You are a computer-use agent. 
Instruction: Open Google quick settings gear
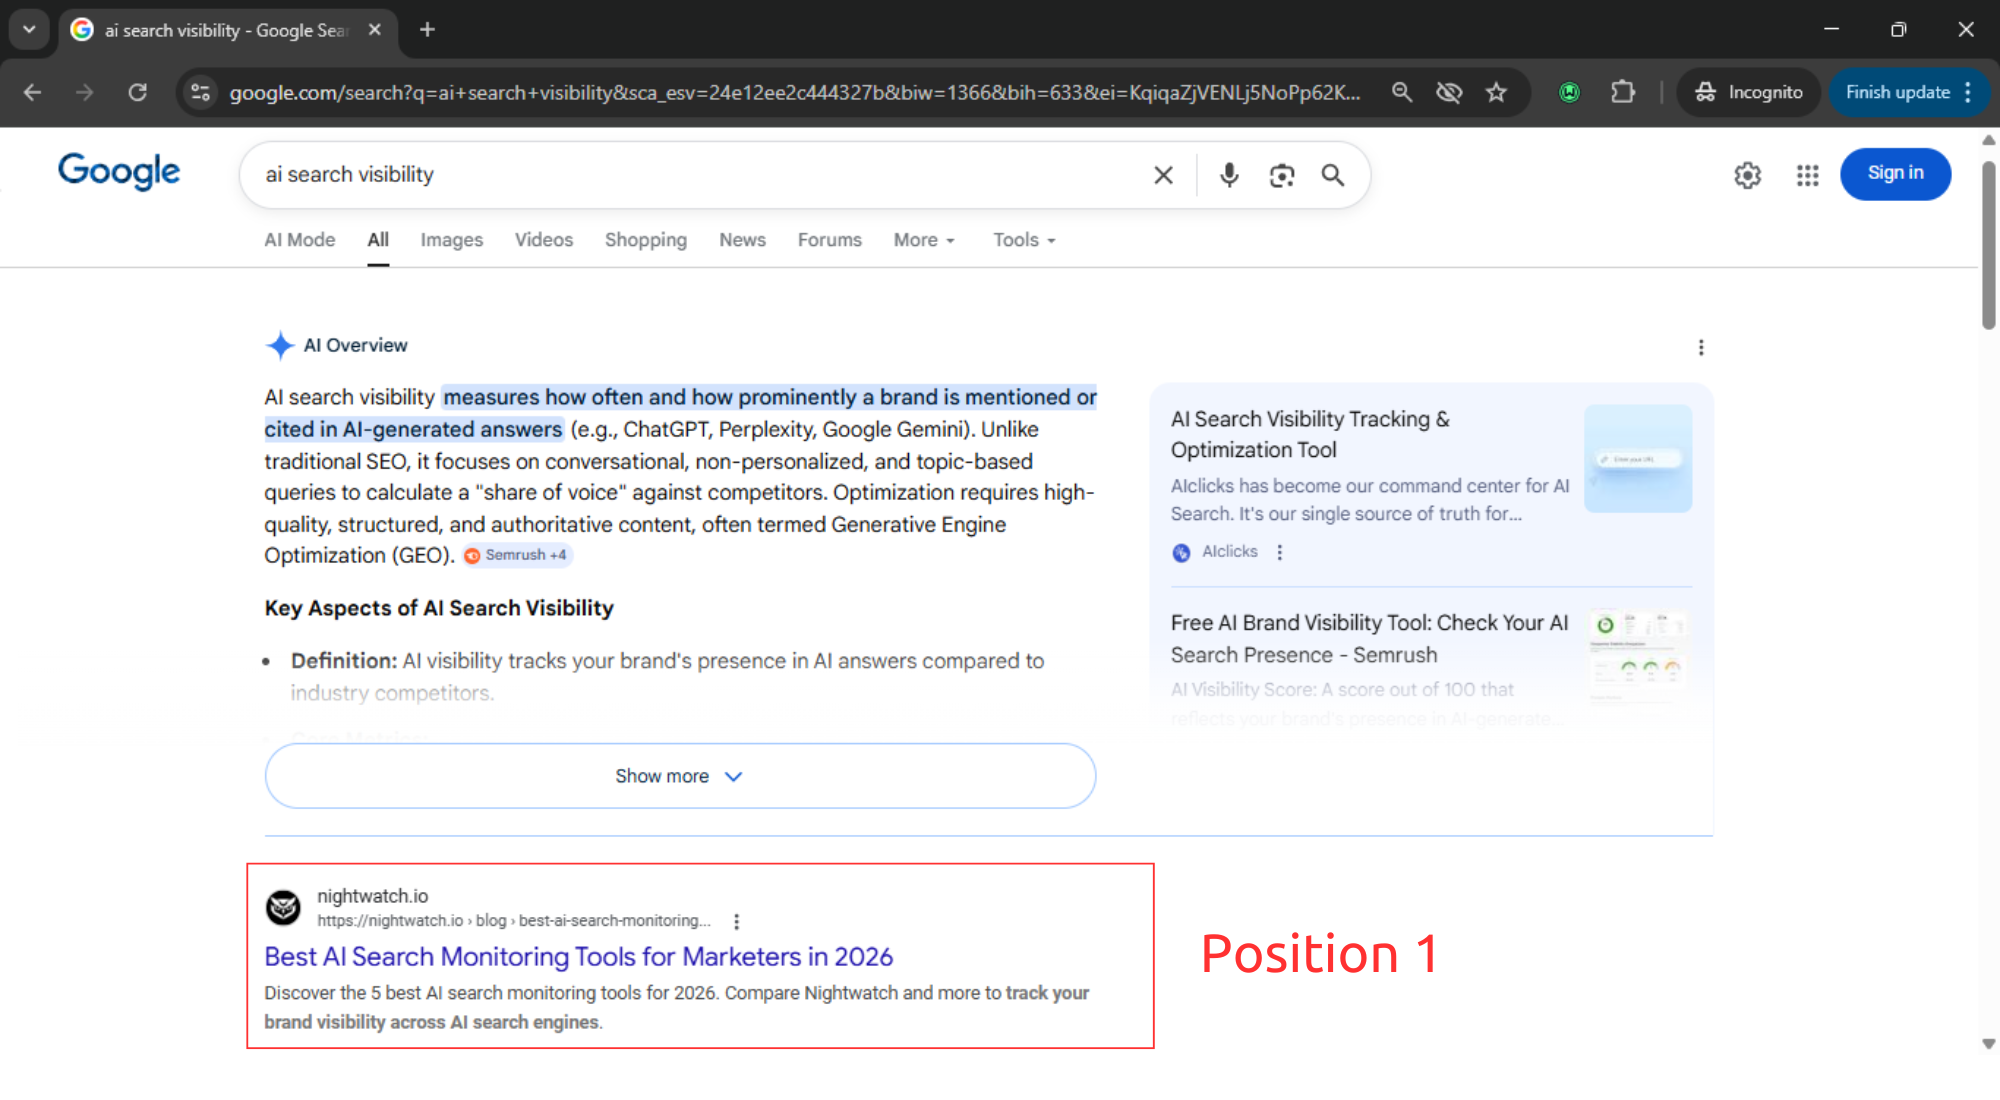click(1747, 175)
